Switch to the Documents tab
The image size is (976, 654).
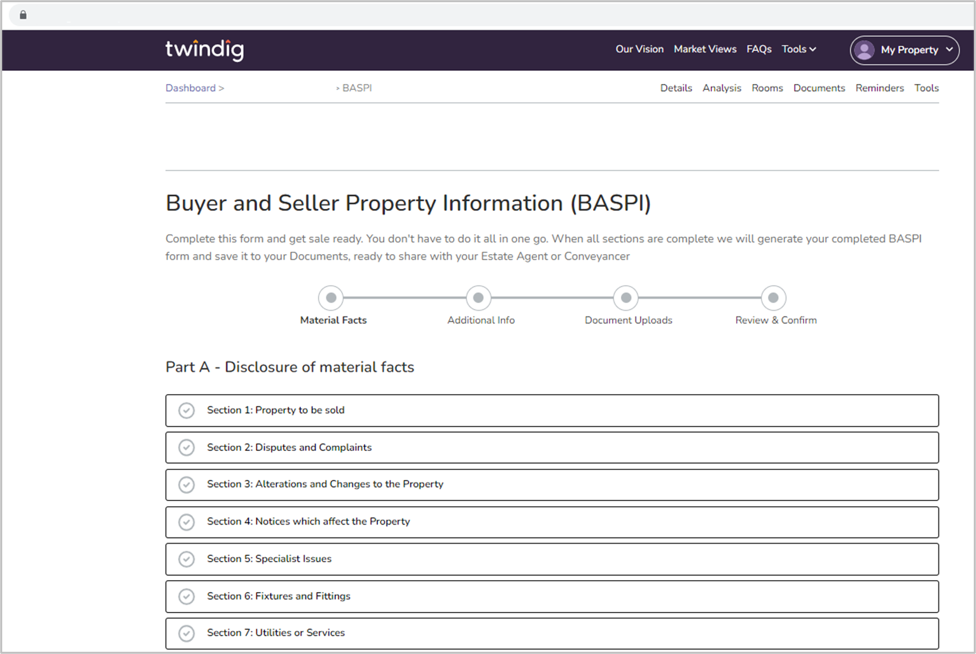click(x=819, y=88)
